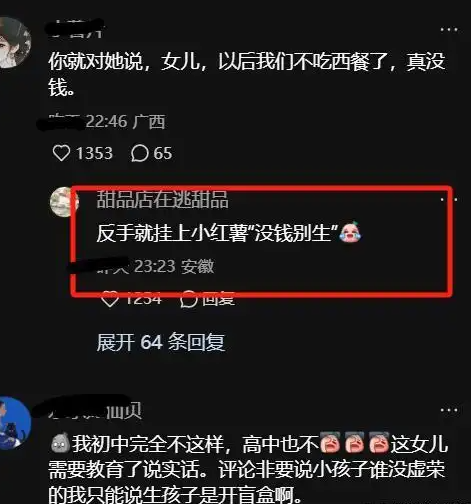471x504 pixels.
Task: Like the comment with 1353 likes
Action: point(62,153)
